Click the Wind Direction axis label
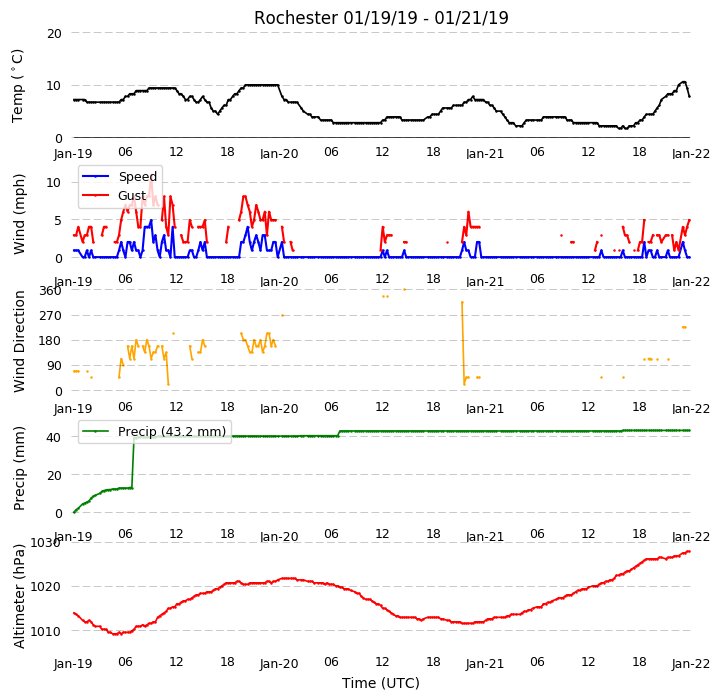 [x=19, y=341]
